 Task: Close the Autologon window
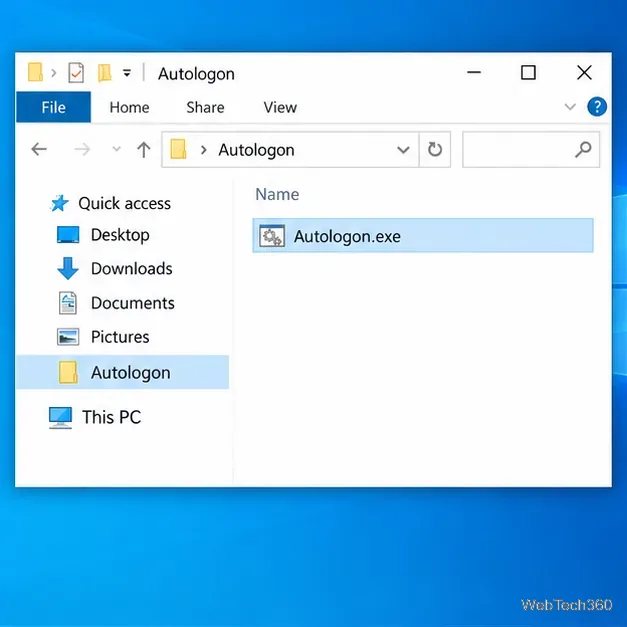click(584, 73)
